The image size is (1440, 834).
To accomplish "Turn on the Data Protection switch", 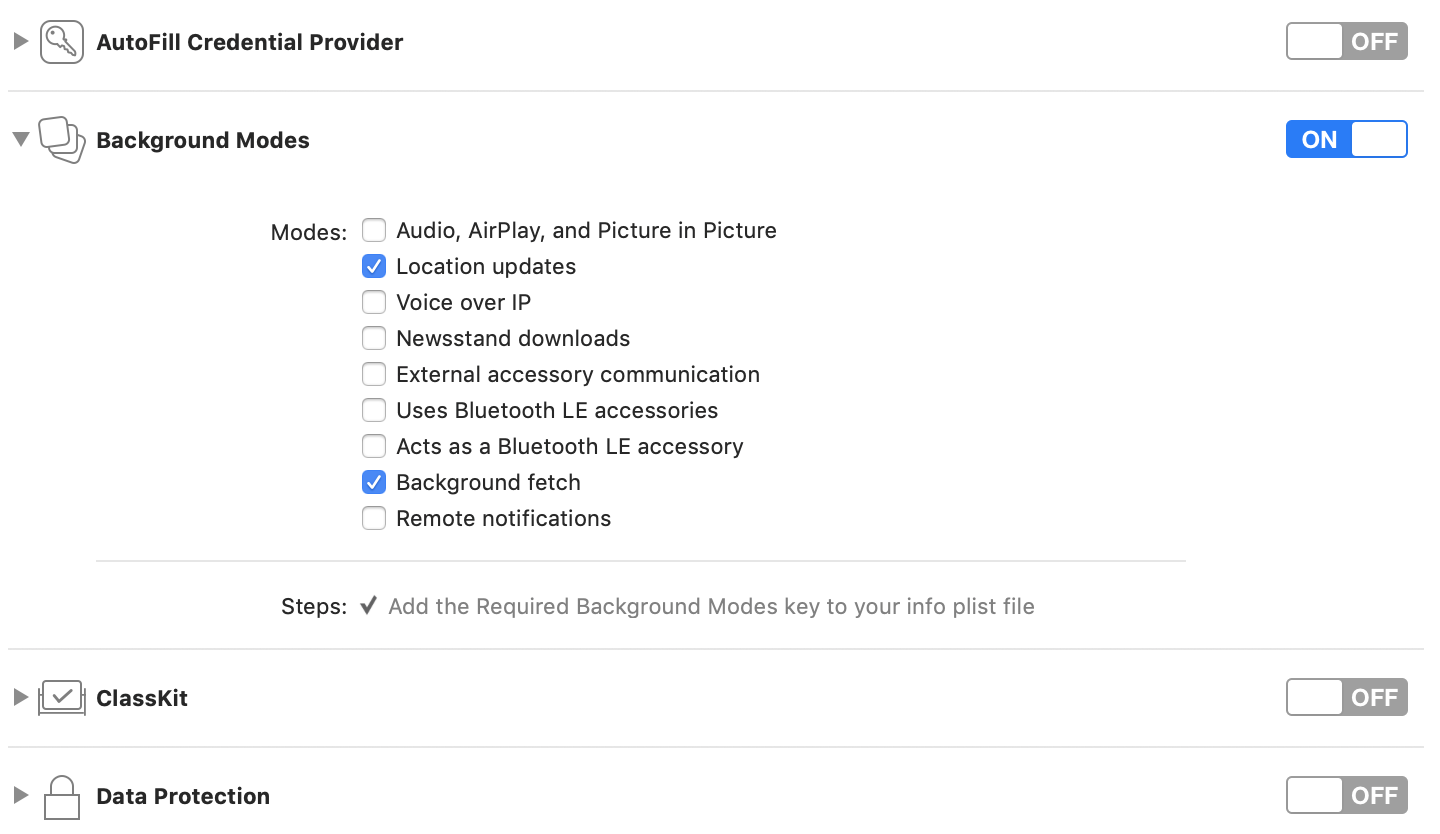I will [1346, 796].
